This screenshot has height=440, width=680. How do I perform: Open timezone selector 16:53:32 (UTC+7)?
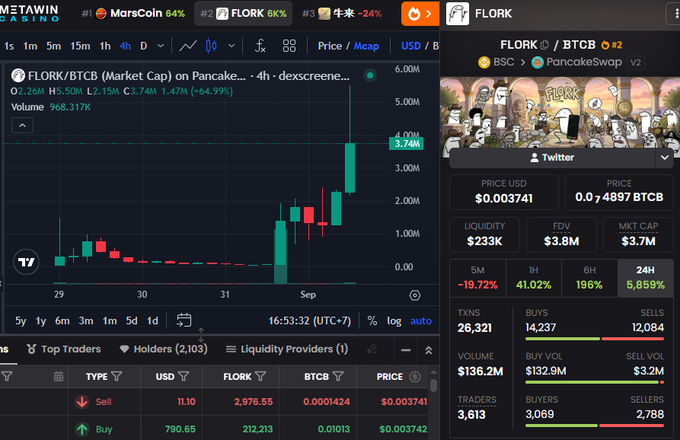pyautogui.click(x=310, y=321)
